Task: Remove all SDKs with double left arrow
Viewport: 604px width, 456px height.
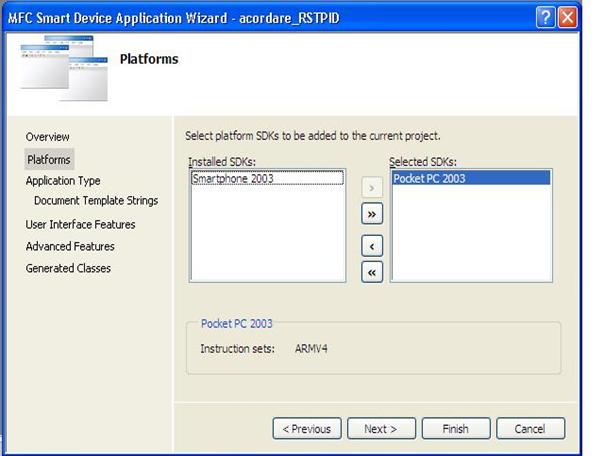Action: pyautogui.click(x=372, y=272)
